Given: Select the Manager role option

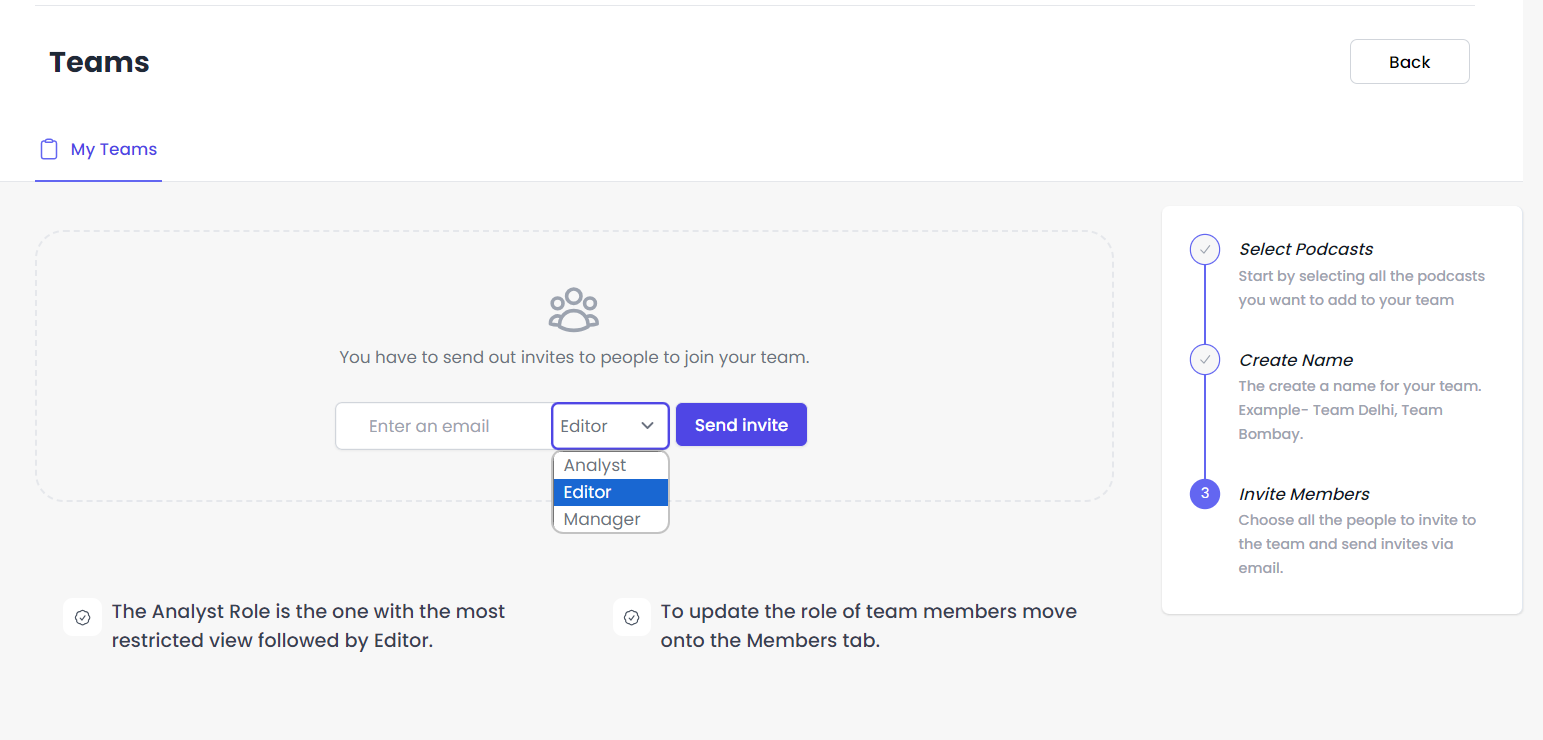Looking at the screenshot, I should pyautogui.click(x=601, y=518).
